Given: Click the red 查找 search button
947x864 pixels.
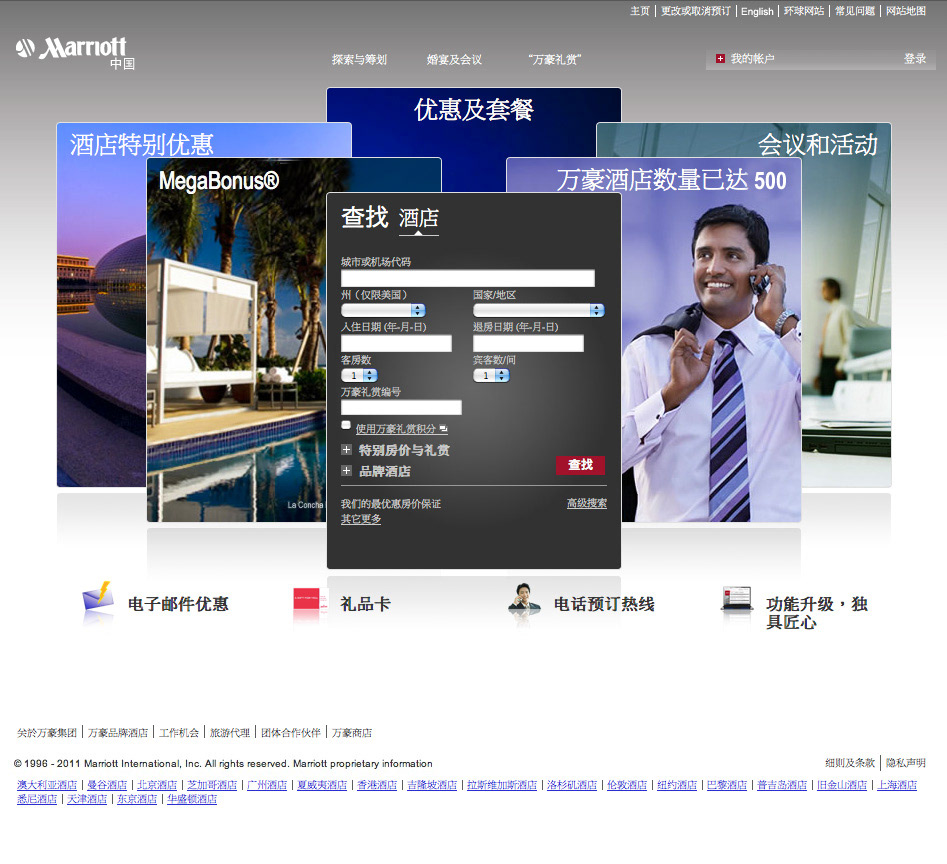Looking at the screenshot, I should pos(580,465).
